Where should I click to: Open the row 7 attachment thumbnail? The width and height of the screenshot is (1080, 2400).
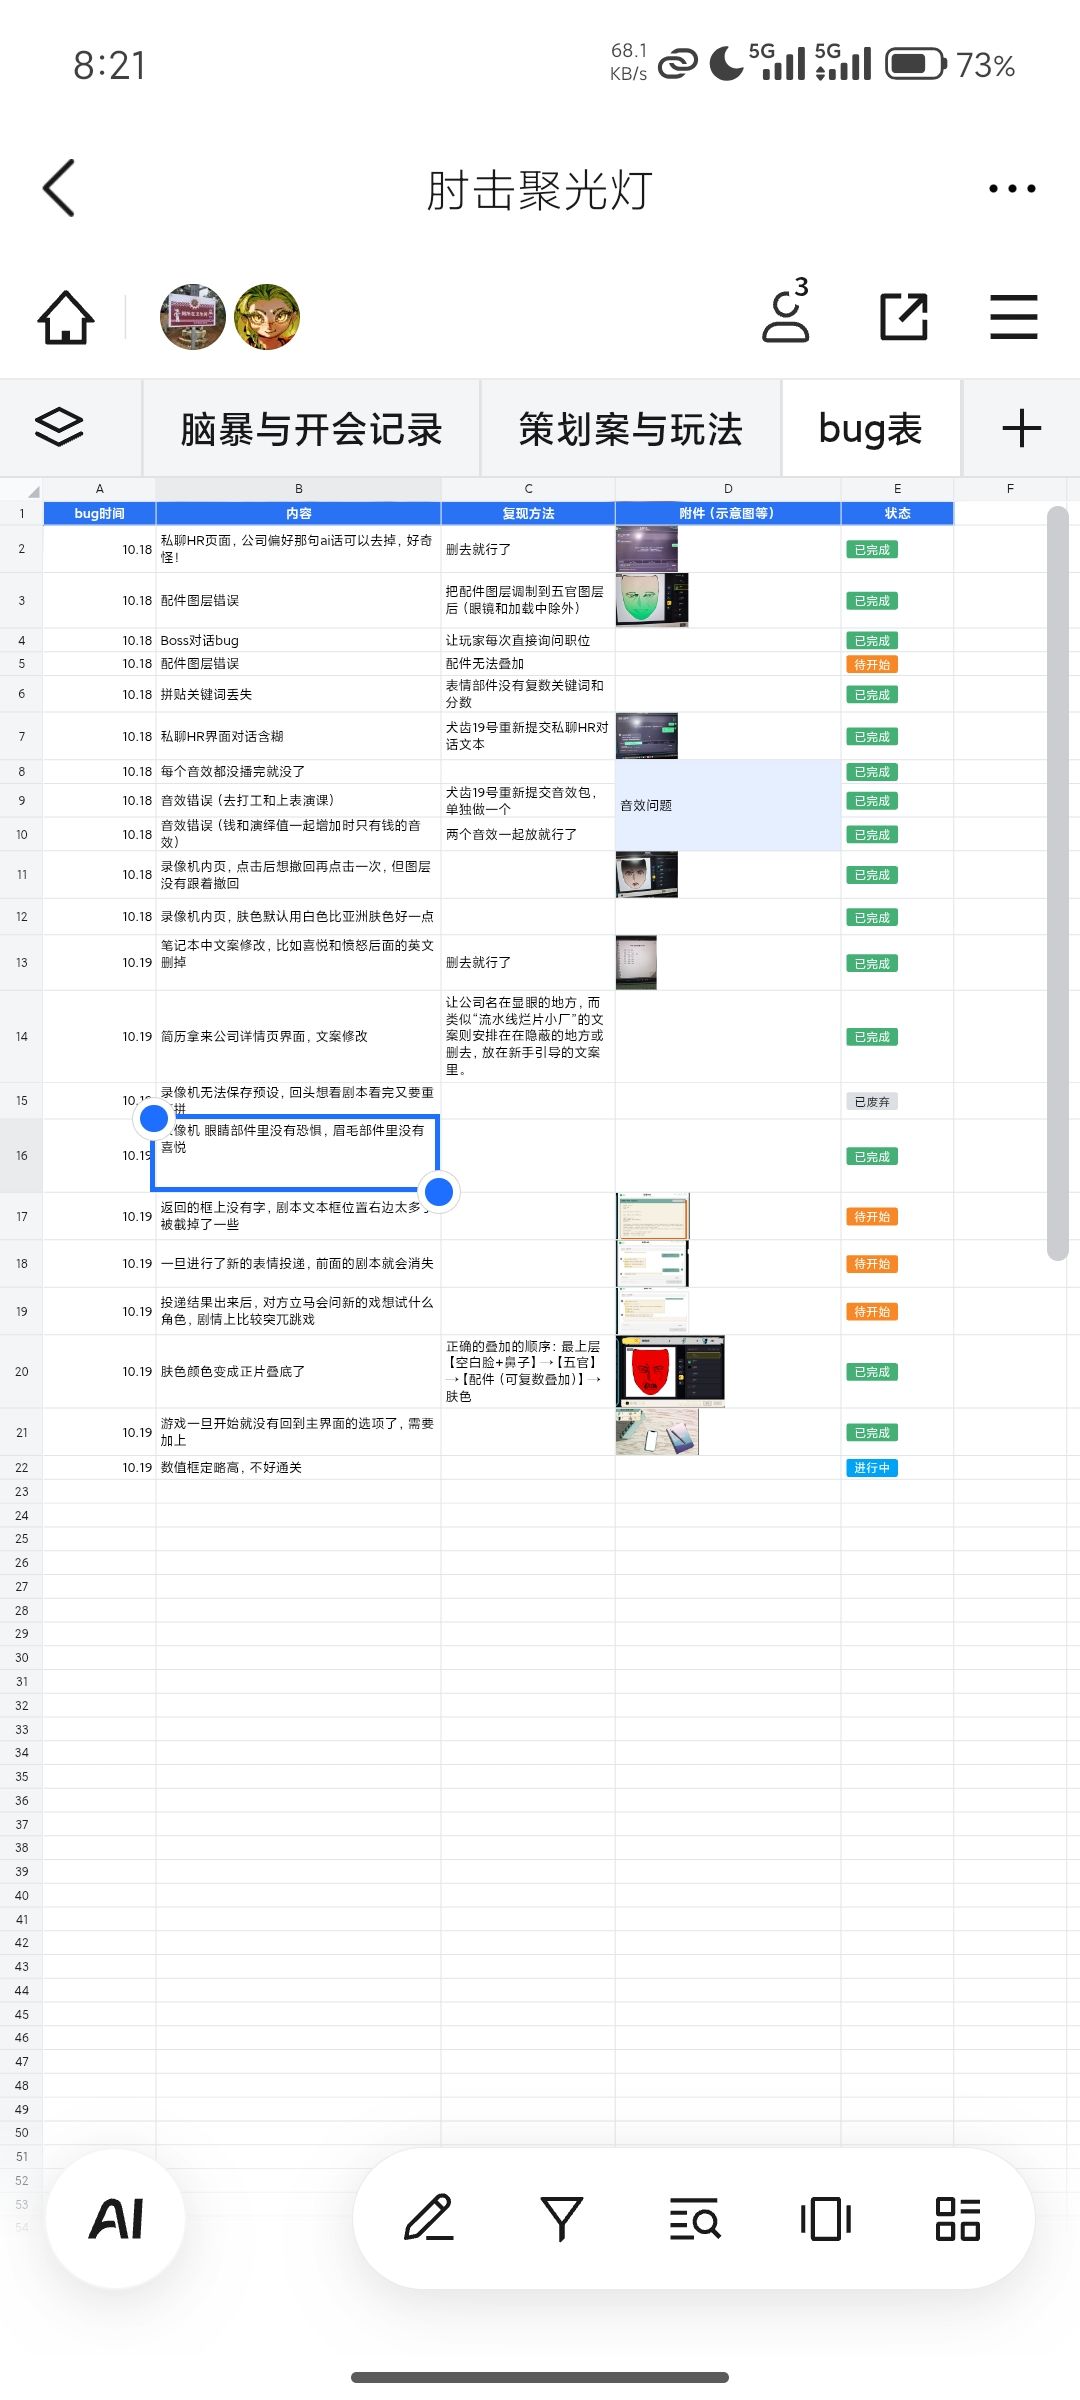point(647,736)
